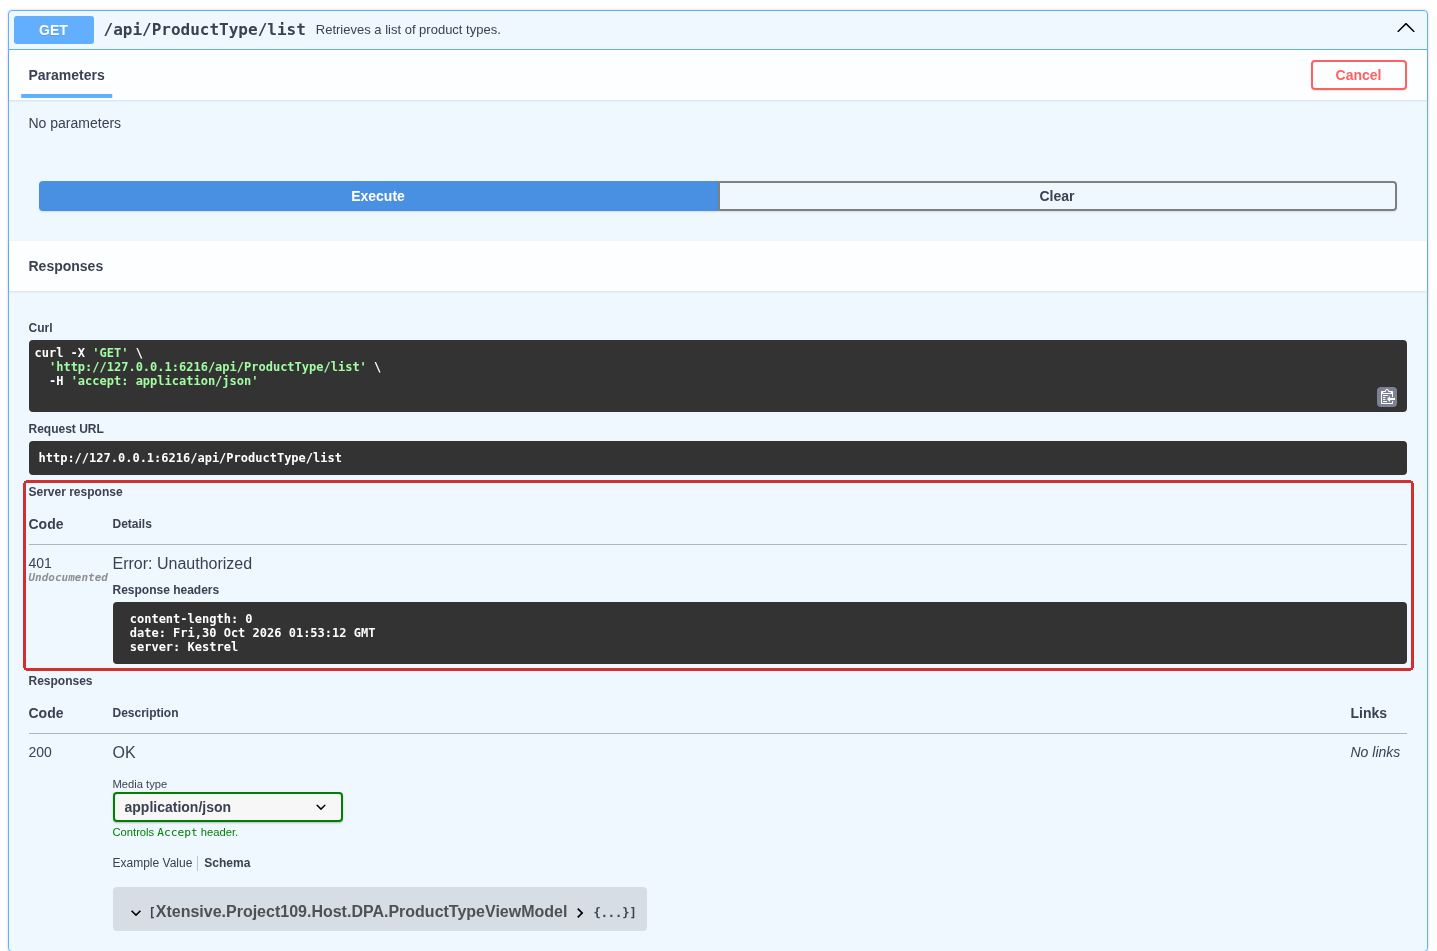Switch to the Example Value tab
1437x951 pixels.
pos(152,863)
